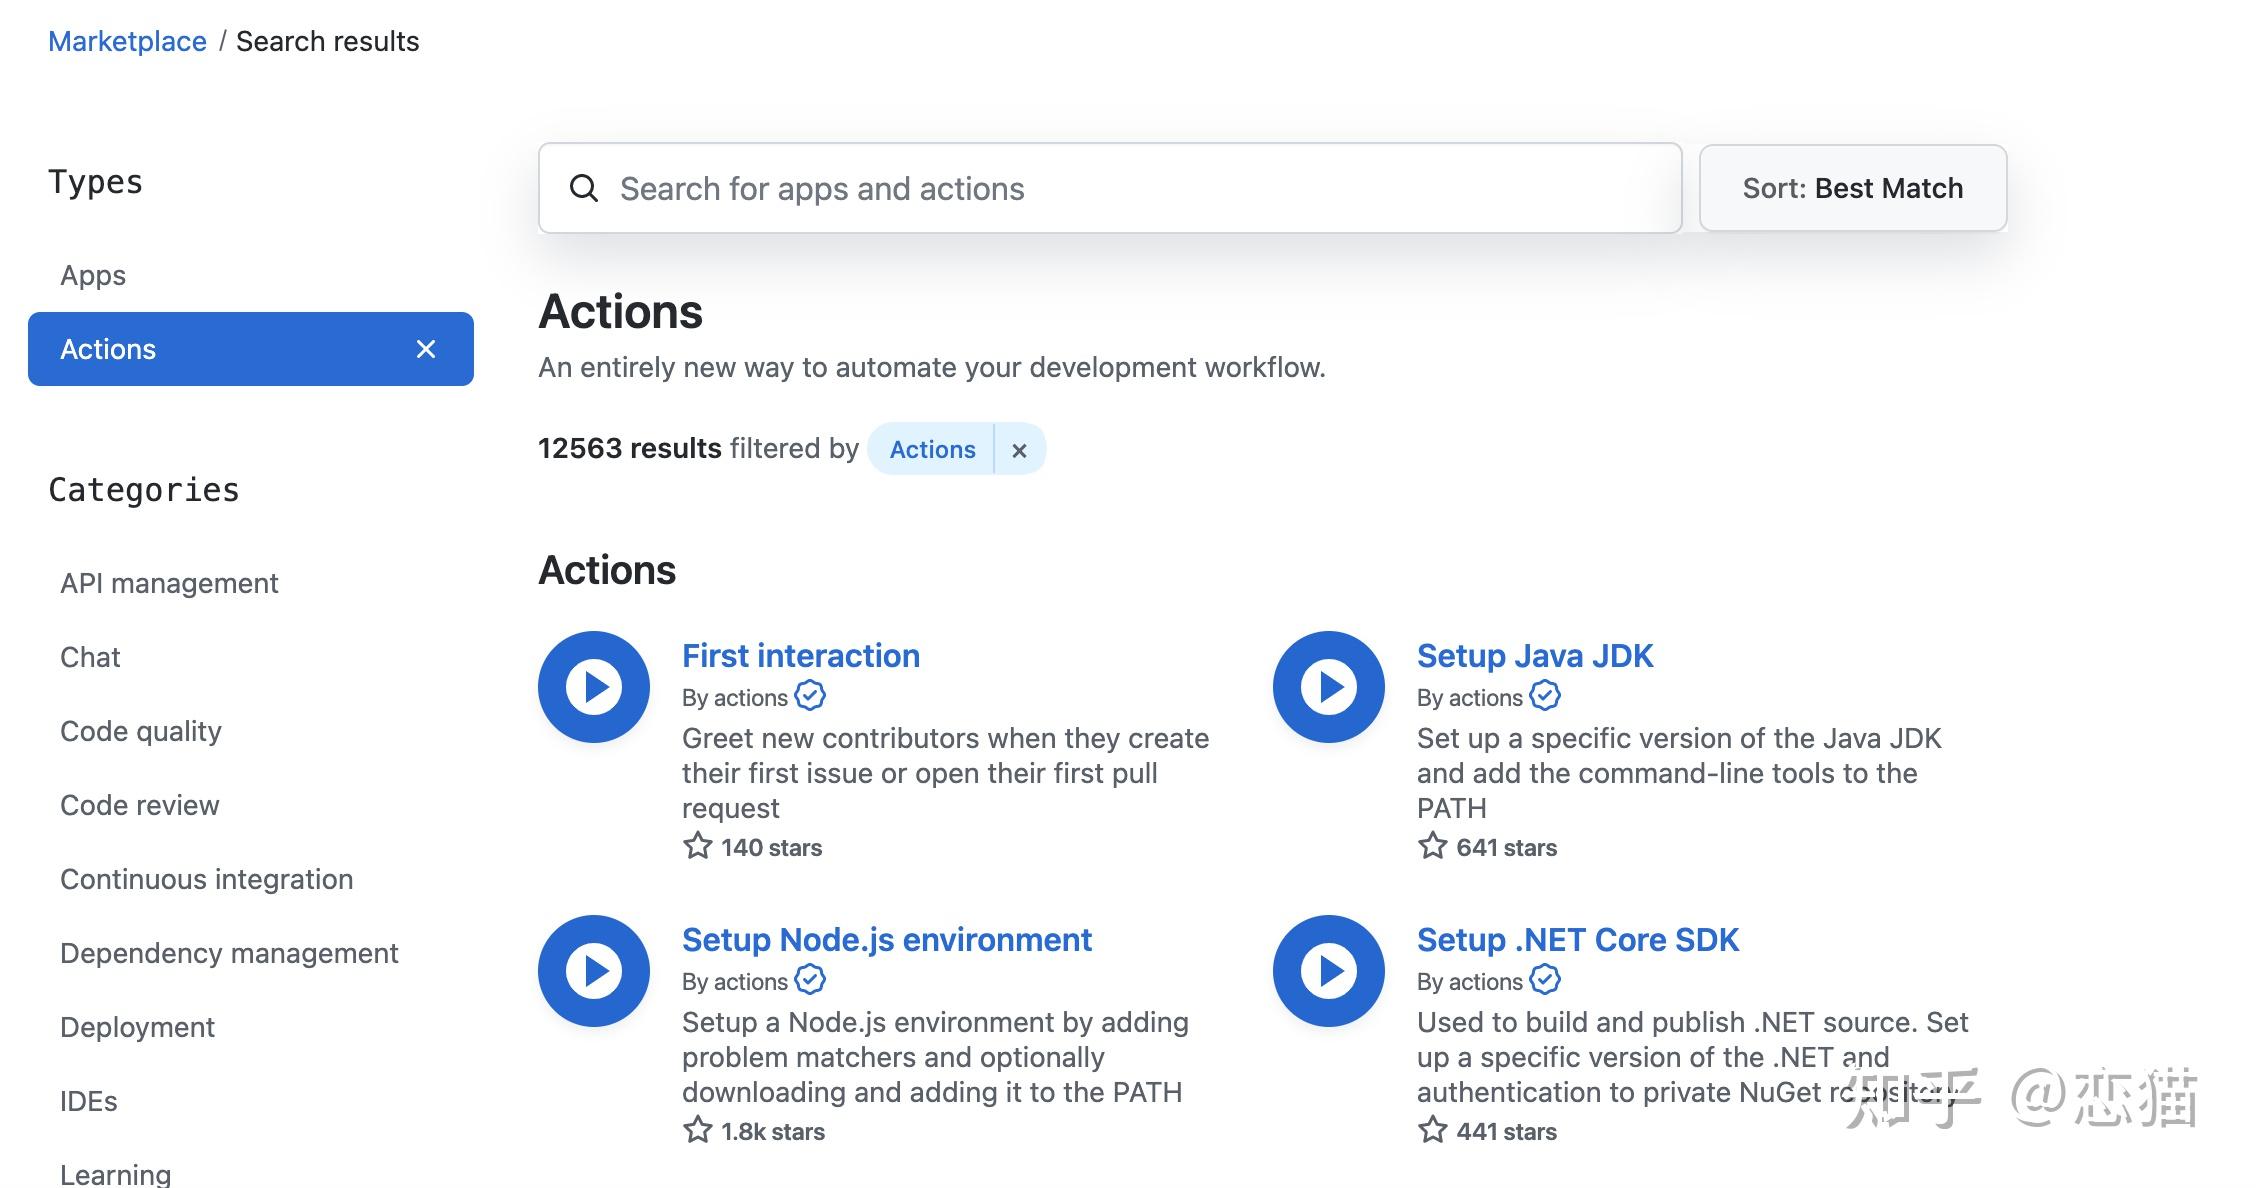2256x1188 pixels.
Task: Click the Node.js environment description text
Action: 935,1057
